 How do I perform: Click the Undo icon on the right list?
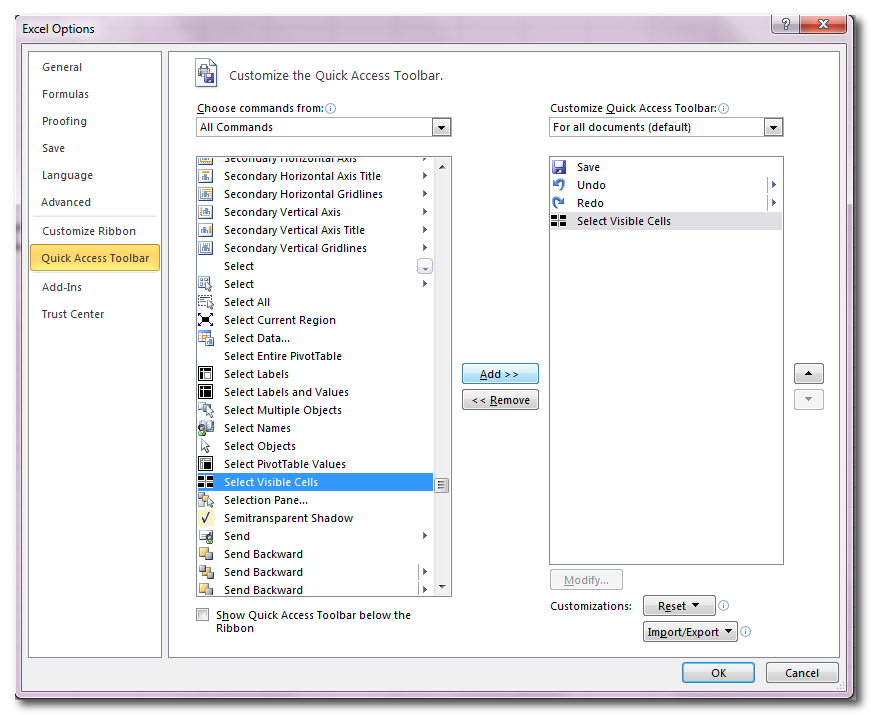coord(560,184)
